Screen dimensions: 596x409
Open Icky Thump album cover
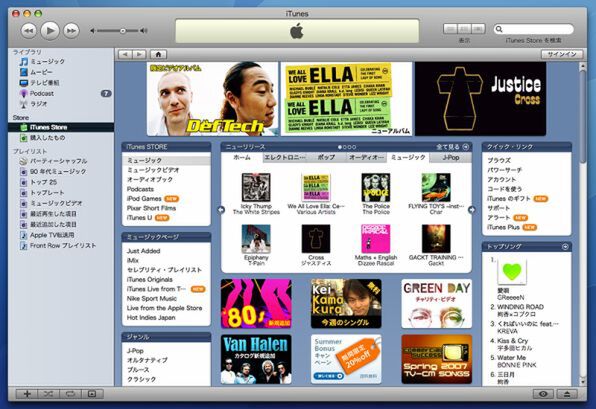coord(256,187)
